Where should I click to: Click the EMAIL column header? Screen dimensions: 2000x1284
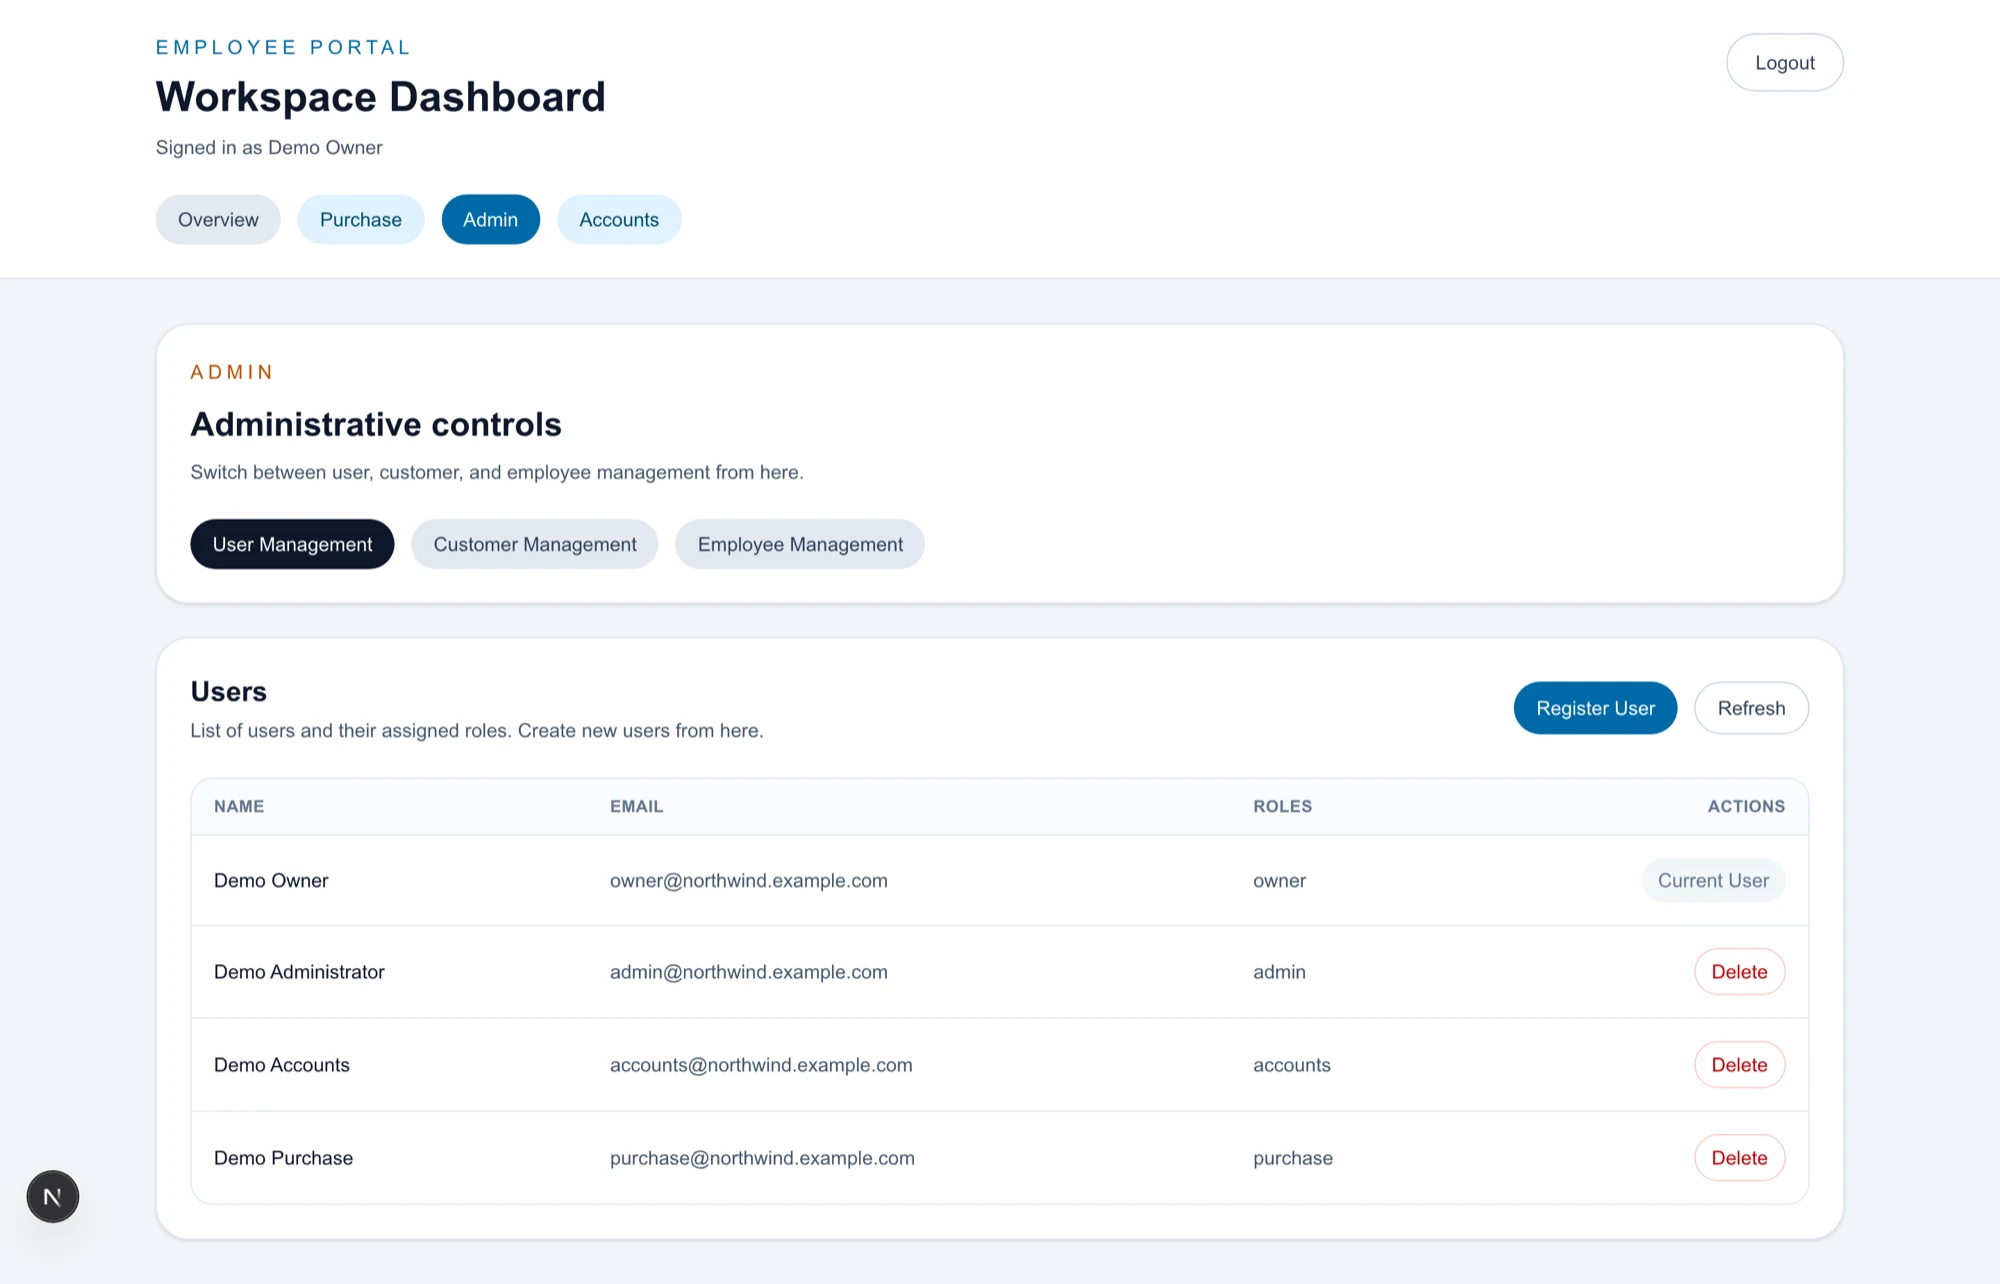point(637,806)
